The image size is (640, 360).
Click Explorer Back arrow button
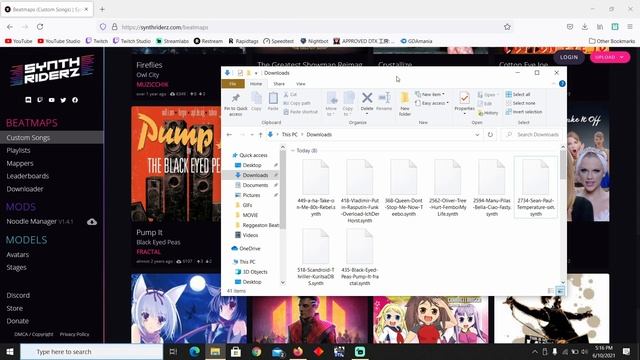[x=229, y=135]
